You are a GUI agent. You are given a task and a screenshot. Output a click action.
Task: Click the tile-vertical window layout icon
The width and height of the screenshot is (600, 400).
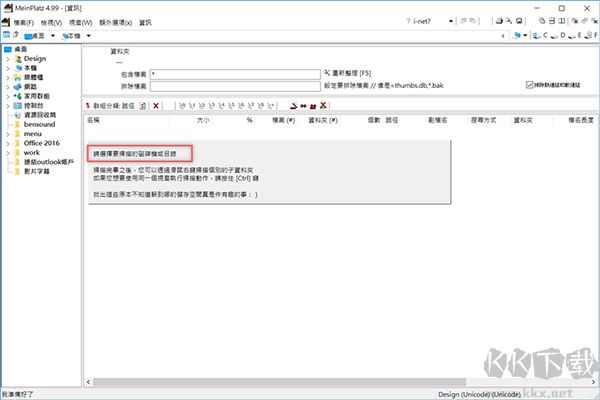[x=562, y=21]
